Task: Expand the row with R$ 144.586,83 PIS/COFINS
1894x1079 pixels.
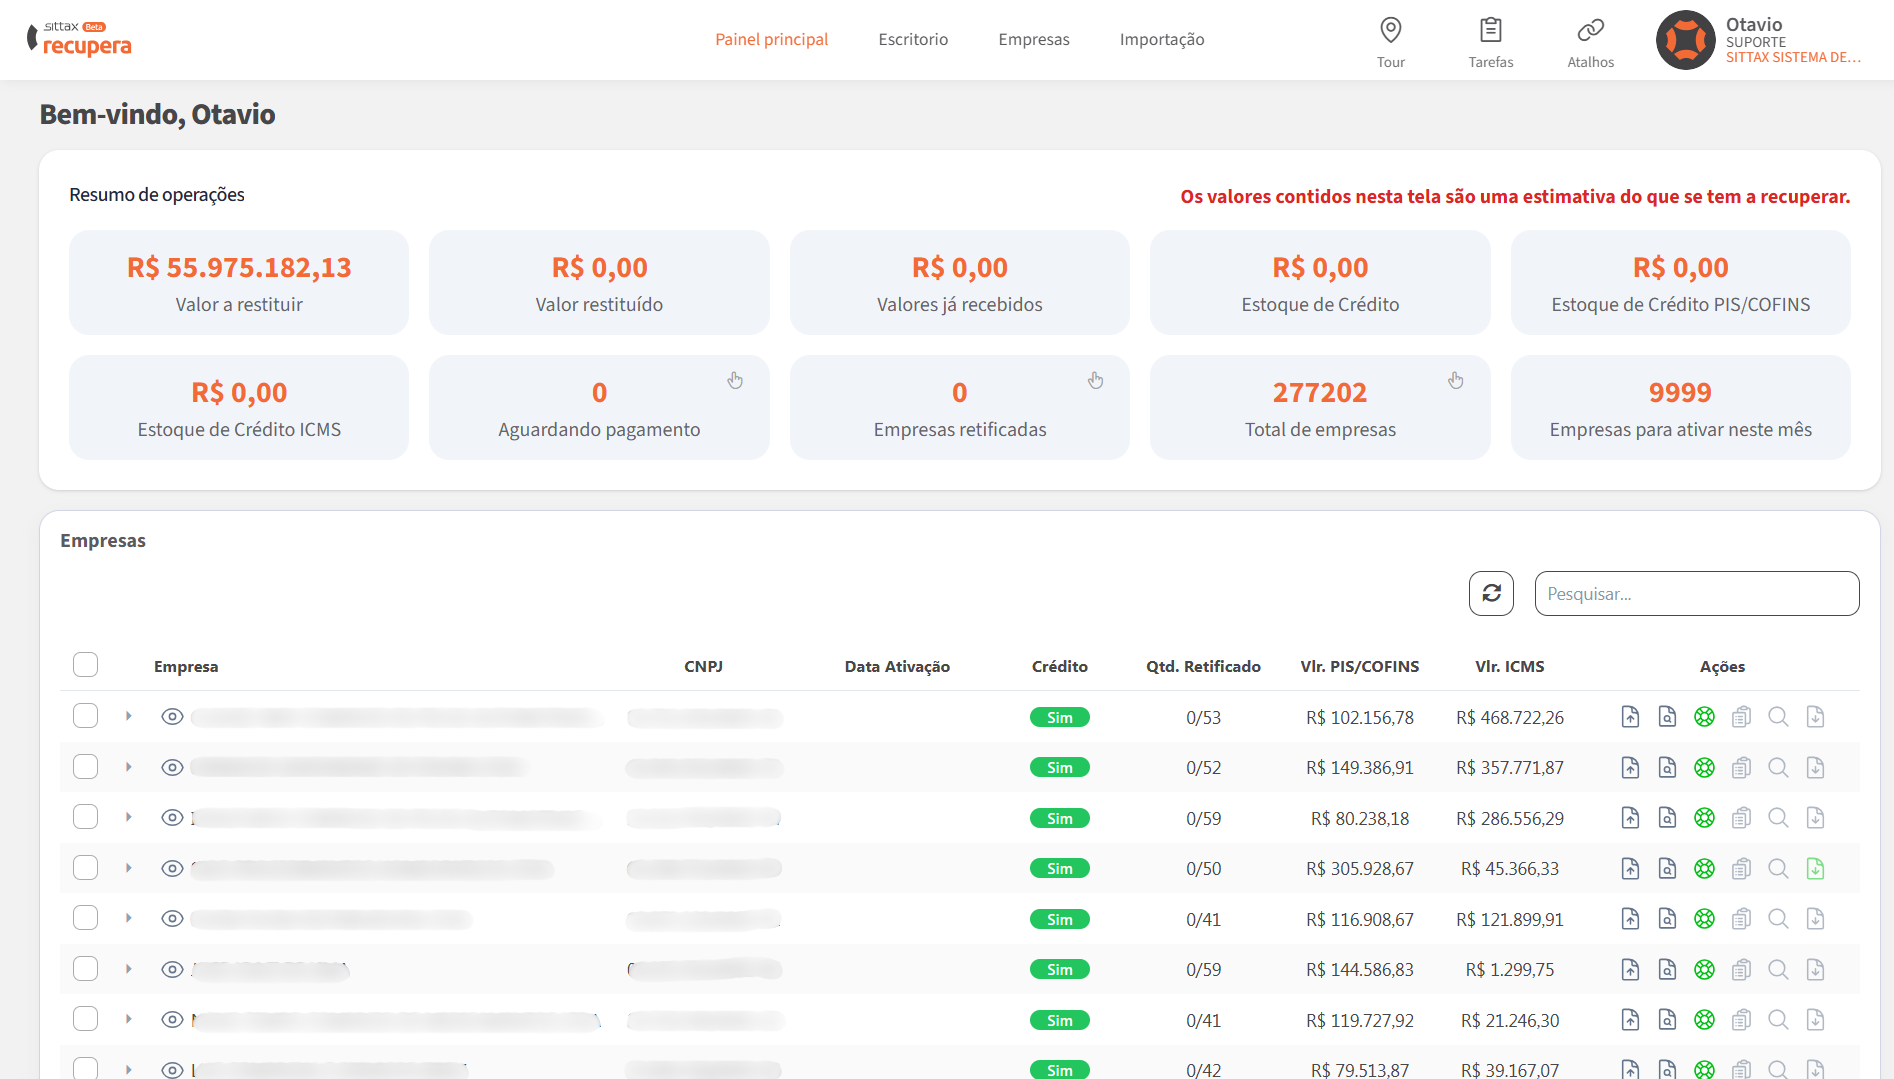Action: [x=129, y=969]
